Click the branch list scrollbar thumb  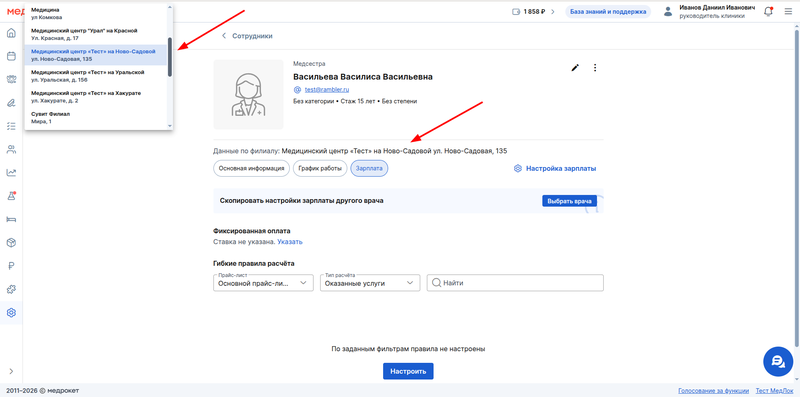[170, 57]
